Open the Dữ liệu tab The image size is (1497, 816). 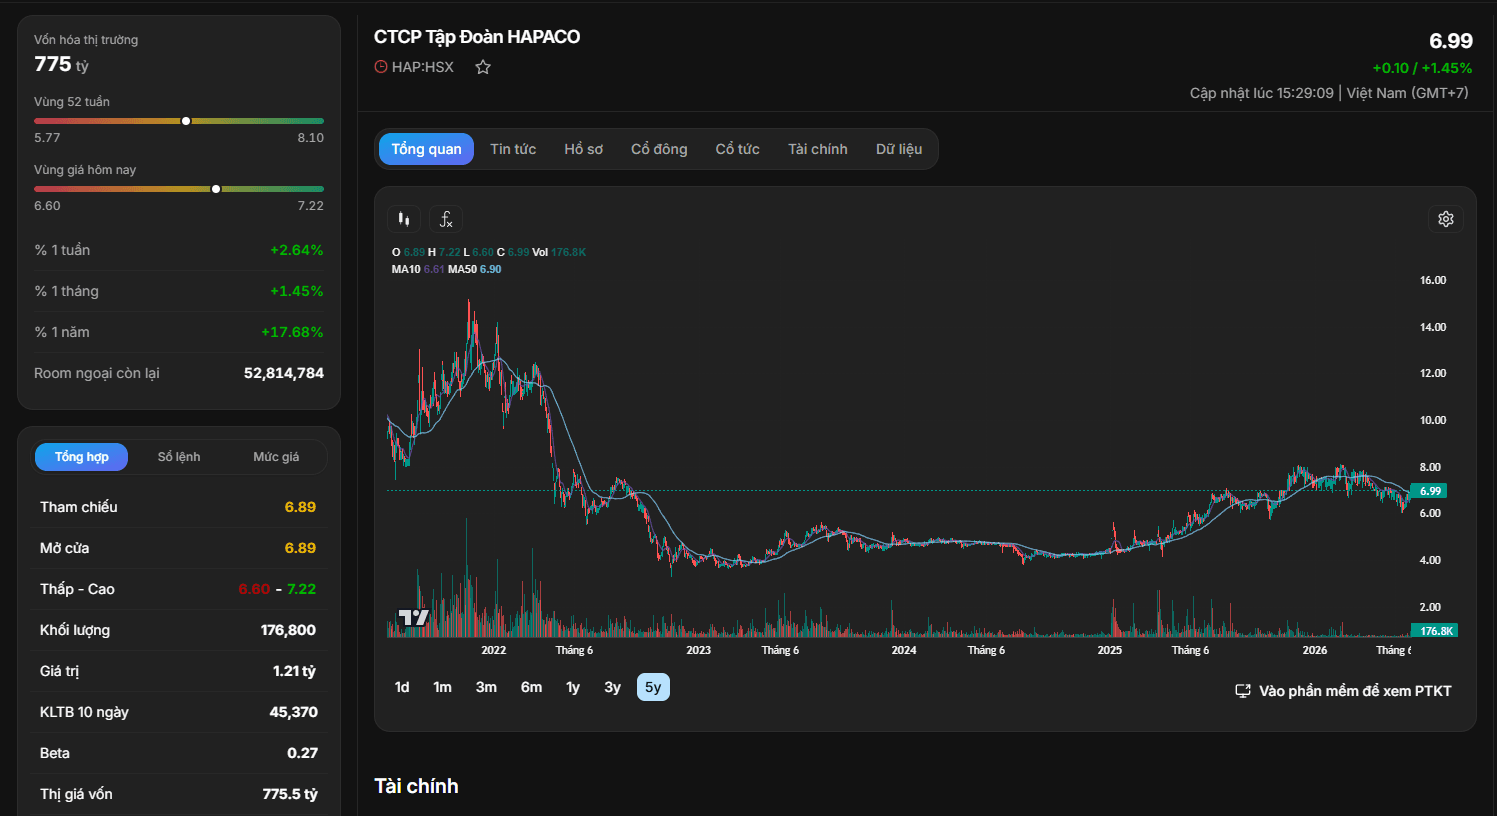coord(899,149)
